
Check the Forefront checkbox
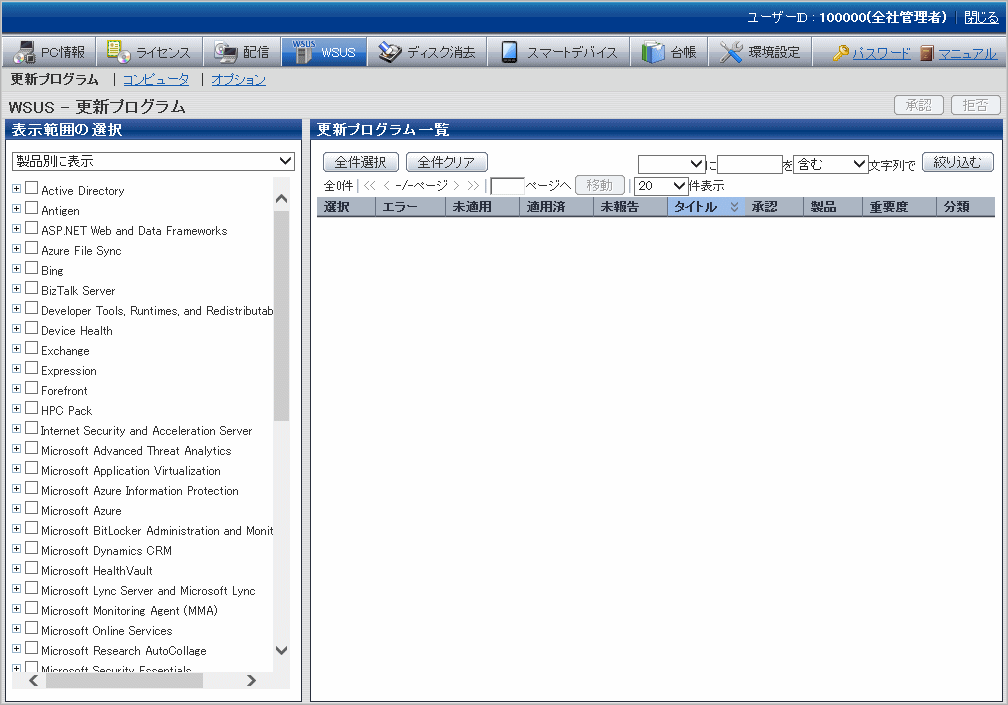[x=32, y=388]
